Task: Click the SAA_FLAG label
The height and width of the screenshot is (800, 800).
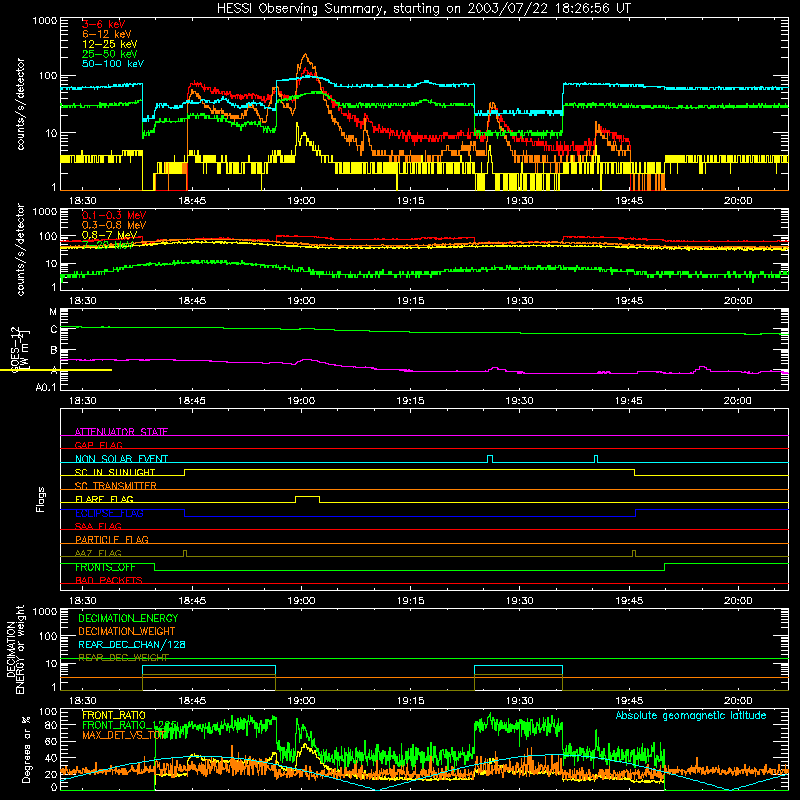Action: 98,526
